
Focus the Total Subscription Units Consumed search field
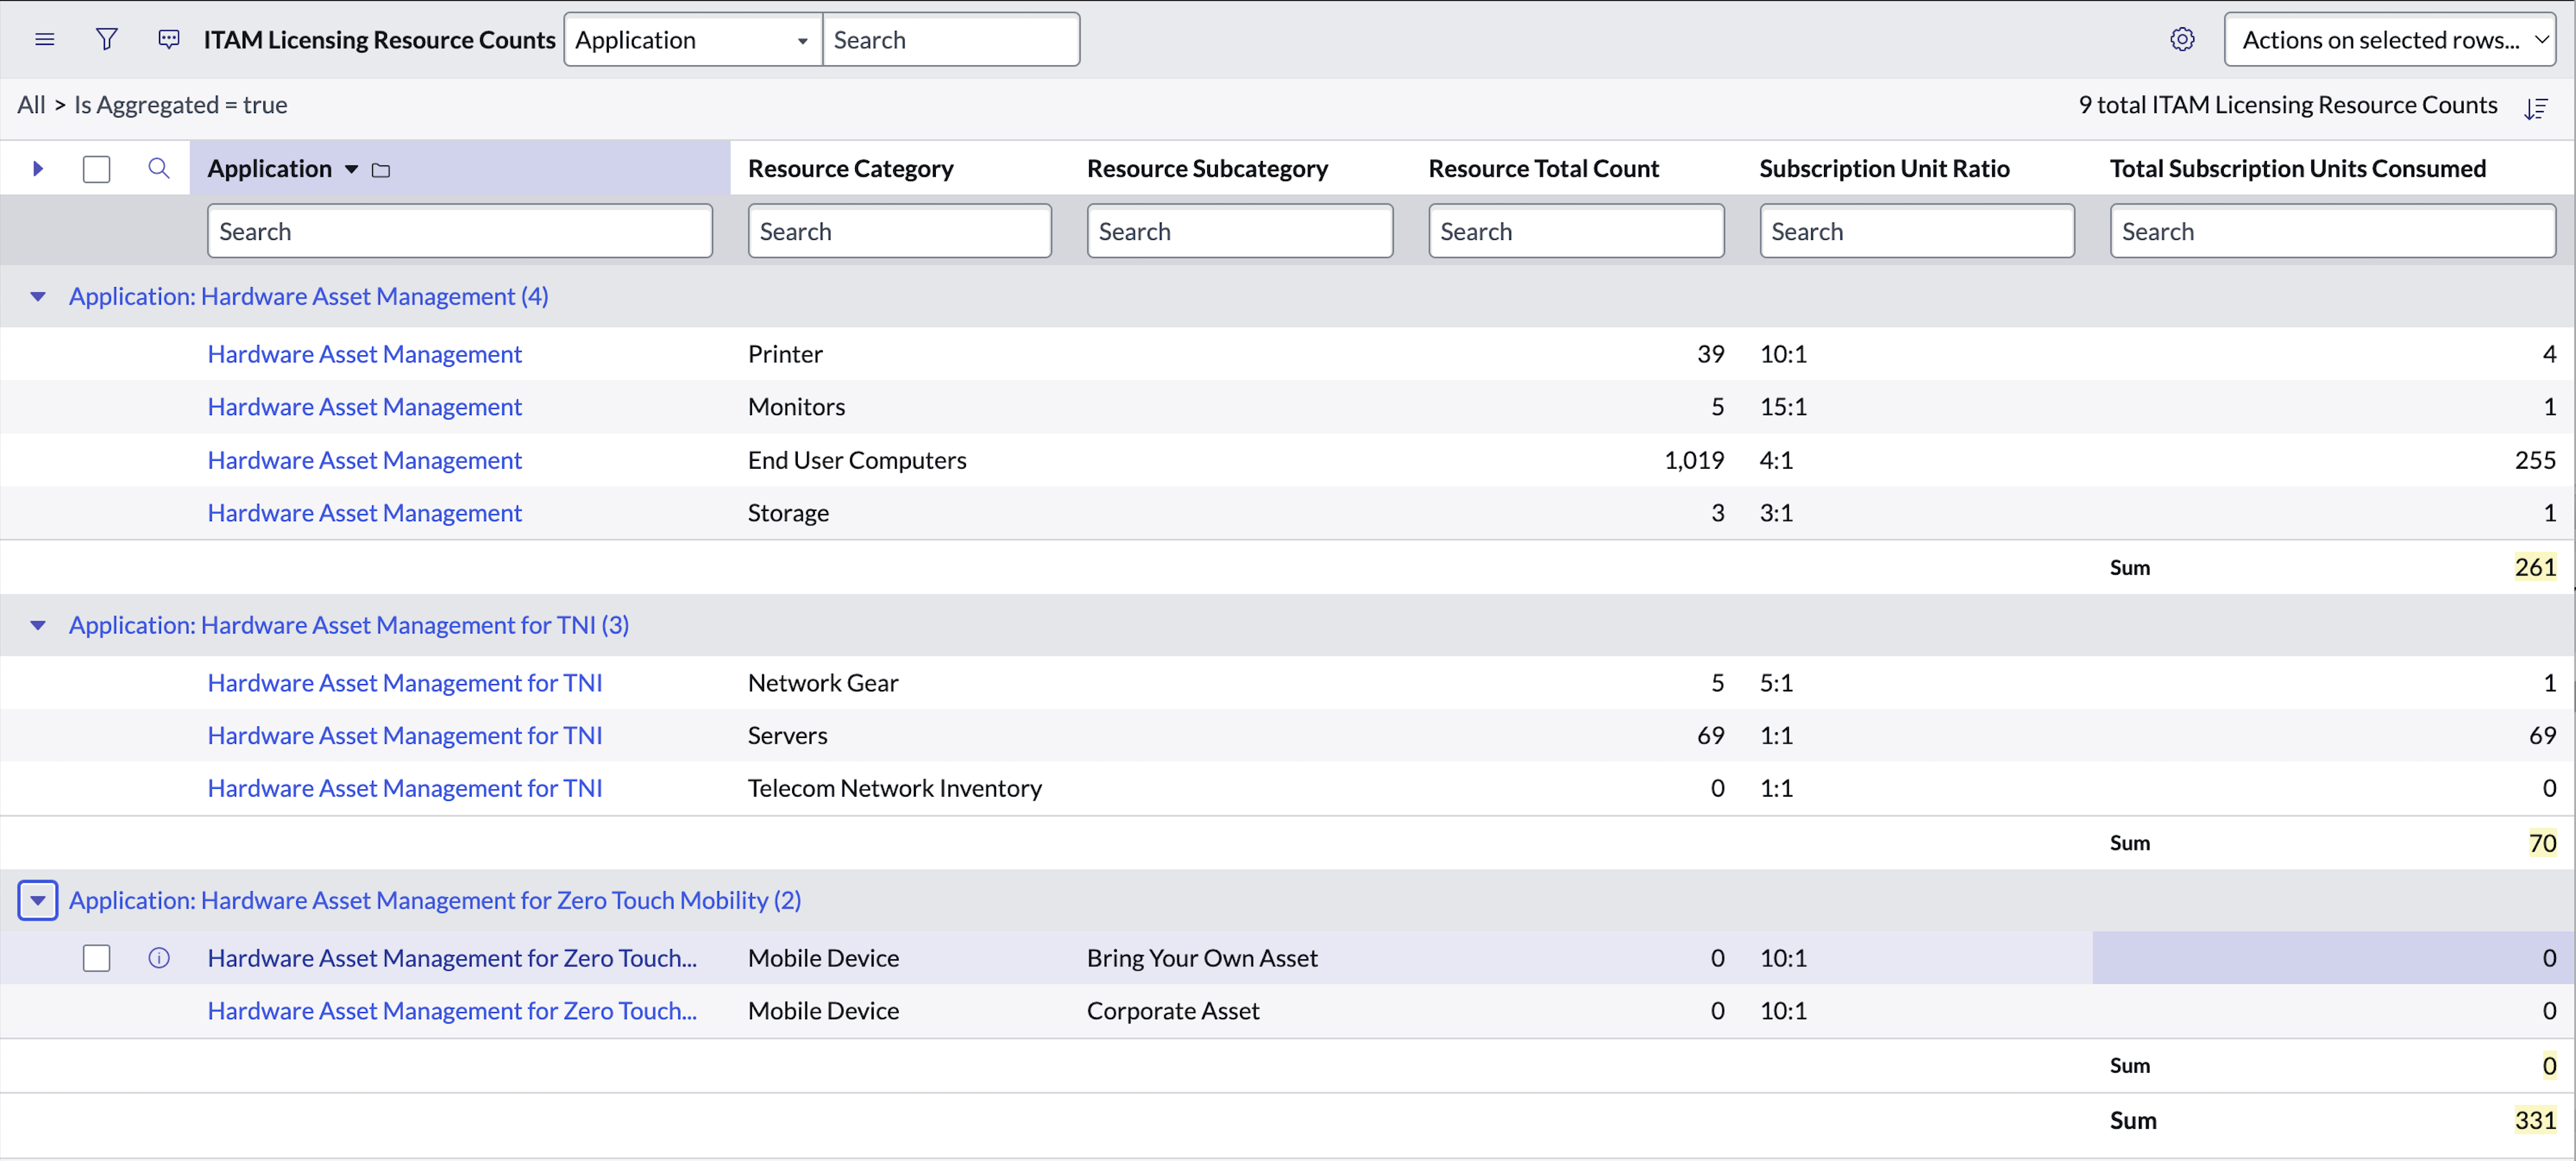pyautogui.click(x=2333, y=231)
